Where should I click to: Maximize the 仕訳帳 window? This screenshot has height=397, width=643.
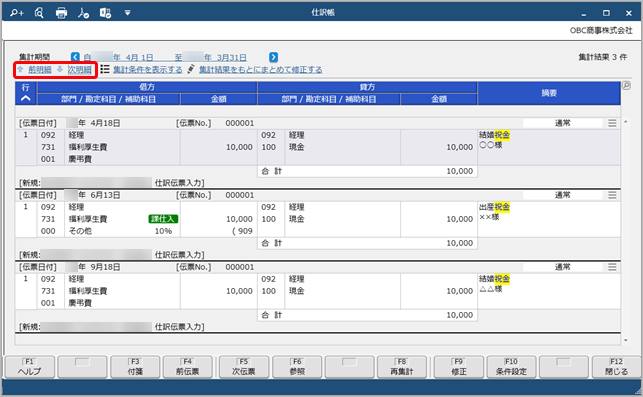pos(607,13)
